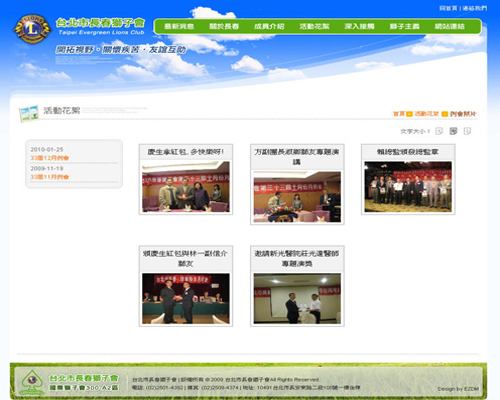Click the 活動花絮 section book icon
The image size is (500, 400).
tap(29, 113)
